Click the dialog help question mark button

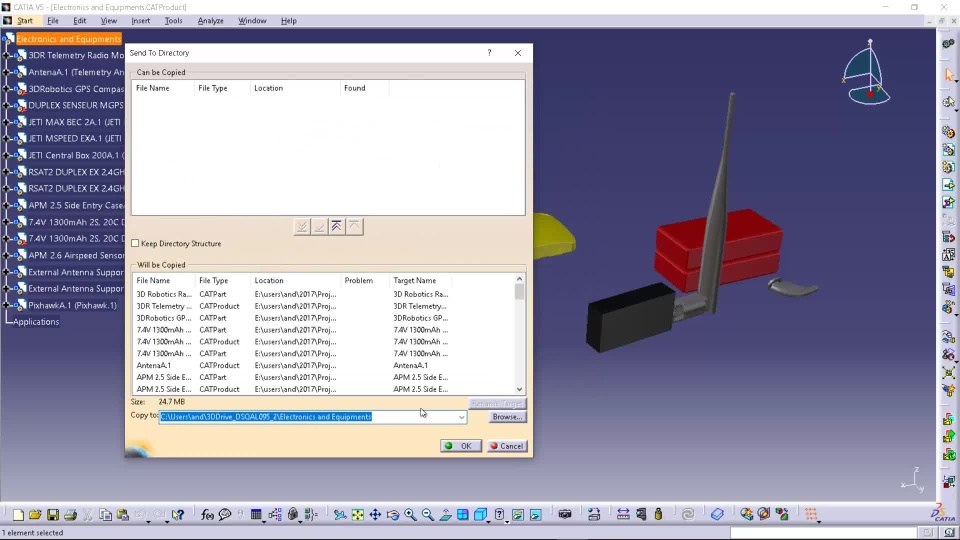[x=489, y=53]
